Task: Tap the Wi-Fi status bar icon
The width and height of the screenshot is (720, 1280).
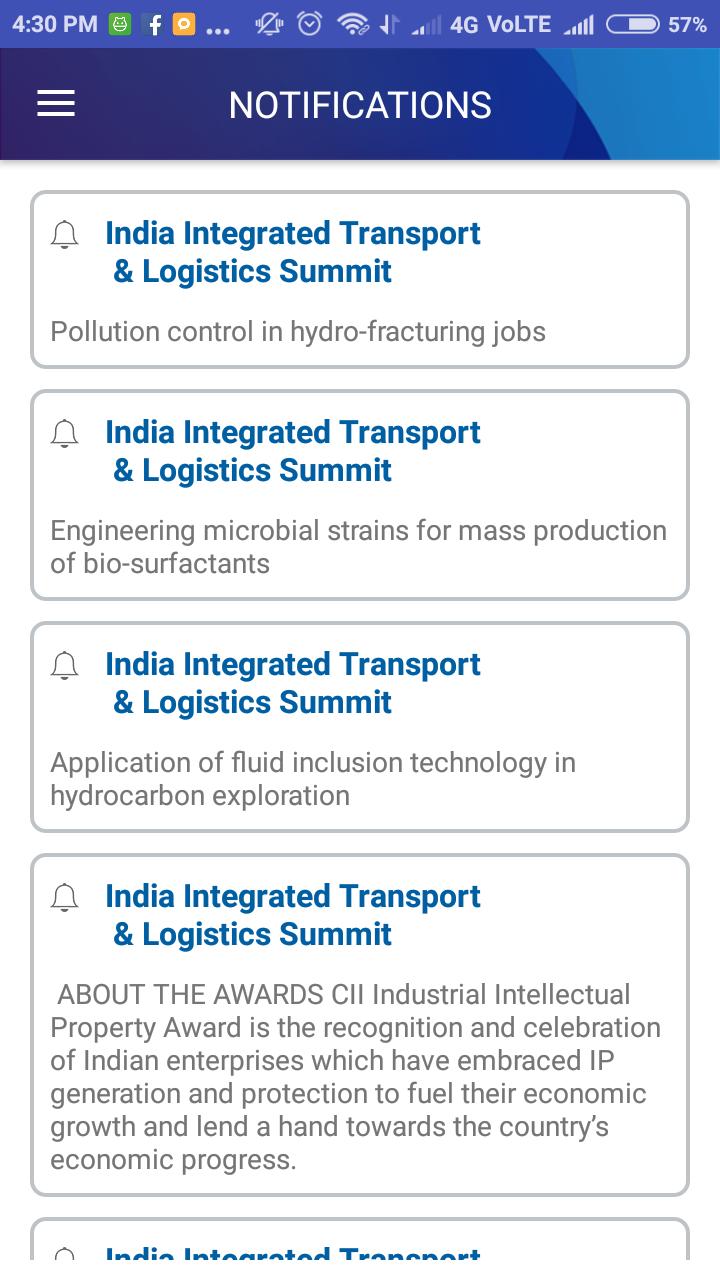Action: (352, 24)
